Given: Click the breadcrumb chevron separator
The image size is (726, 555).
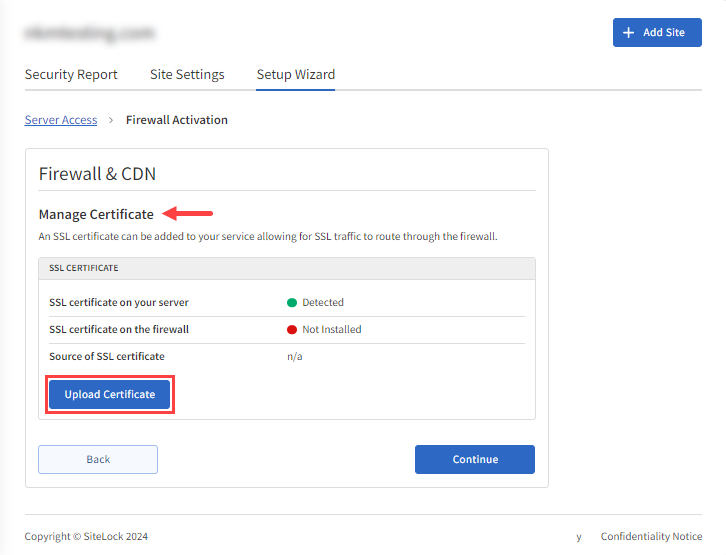Looking at the screenshot, I should pos(111,120).
